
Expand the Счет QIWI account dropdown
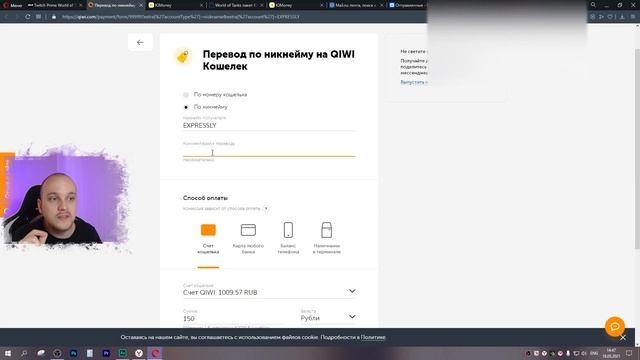coord(269,291)
